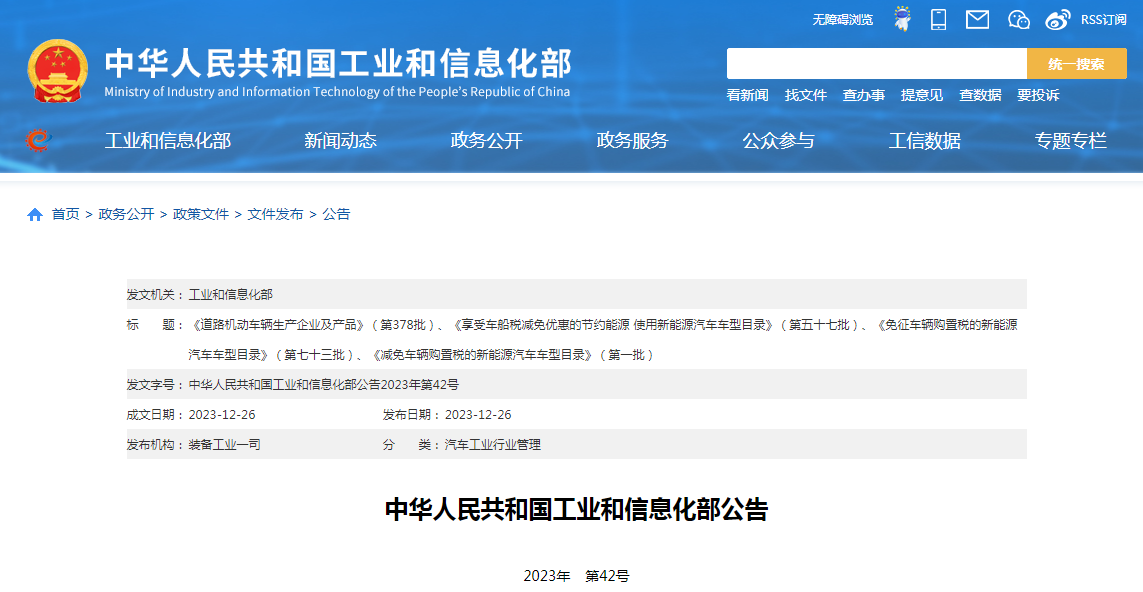Click the Chinese site title 中华人民共和国工业和信息化部
The width and height of the screenshot is (1143, 592).
click(338, 63)
